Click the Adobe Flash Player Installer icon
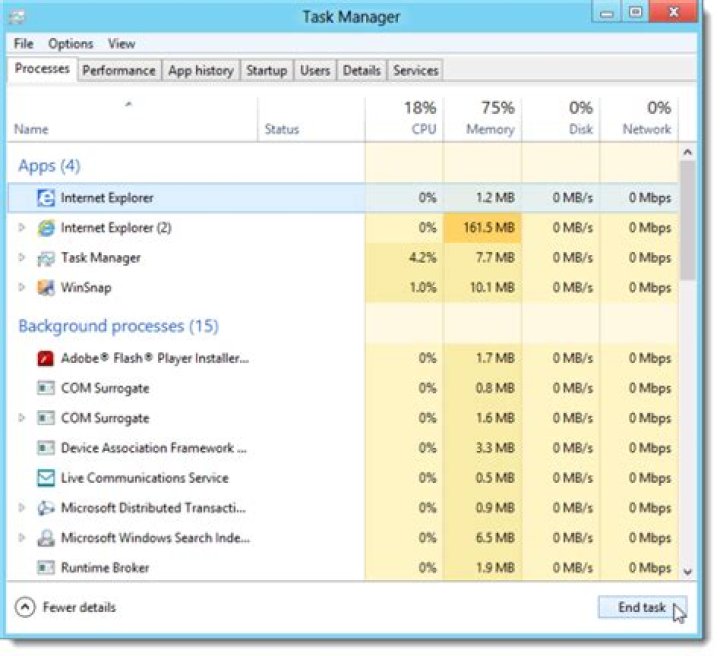This screenshot has height=656, width=720. [x=45, y=358]
